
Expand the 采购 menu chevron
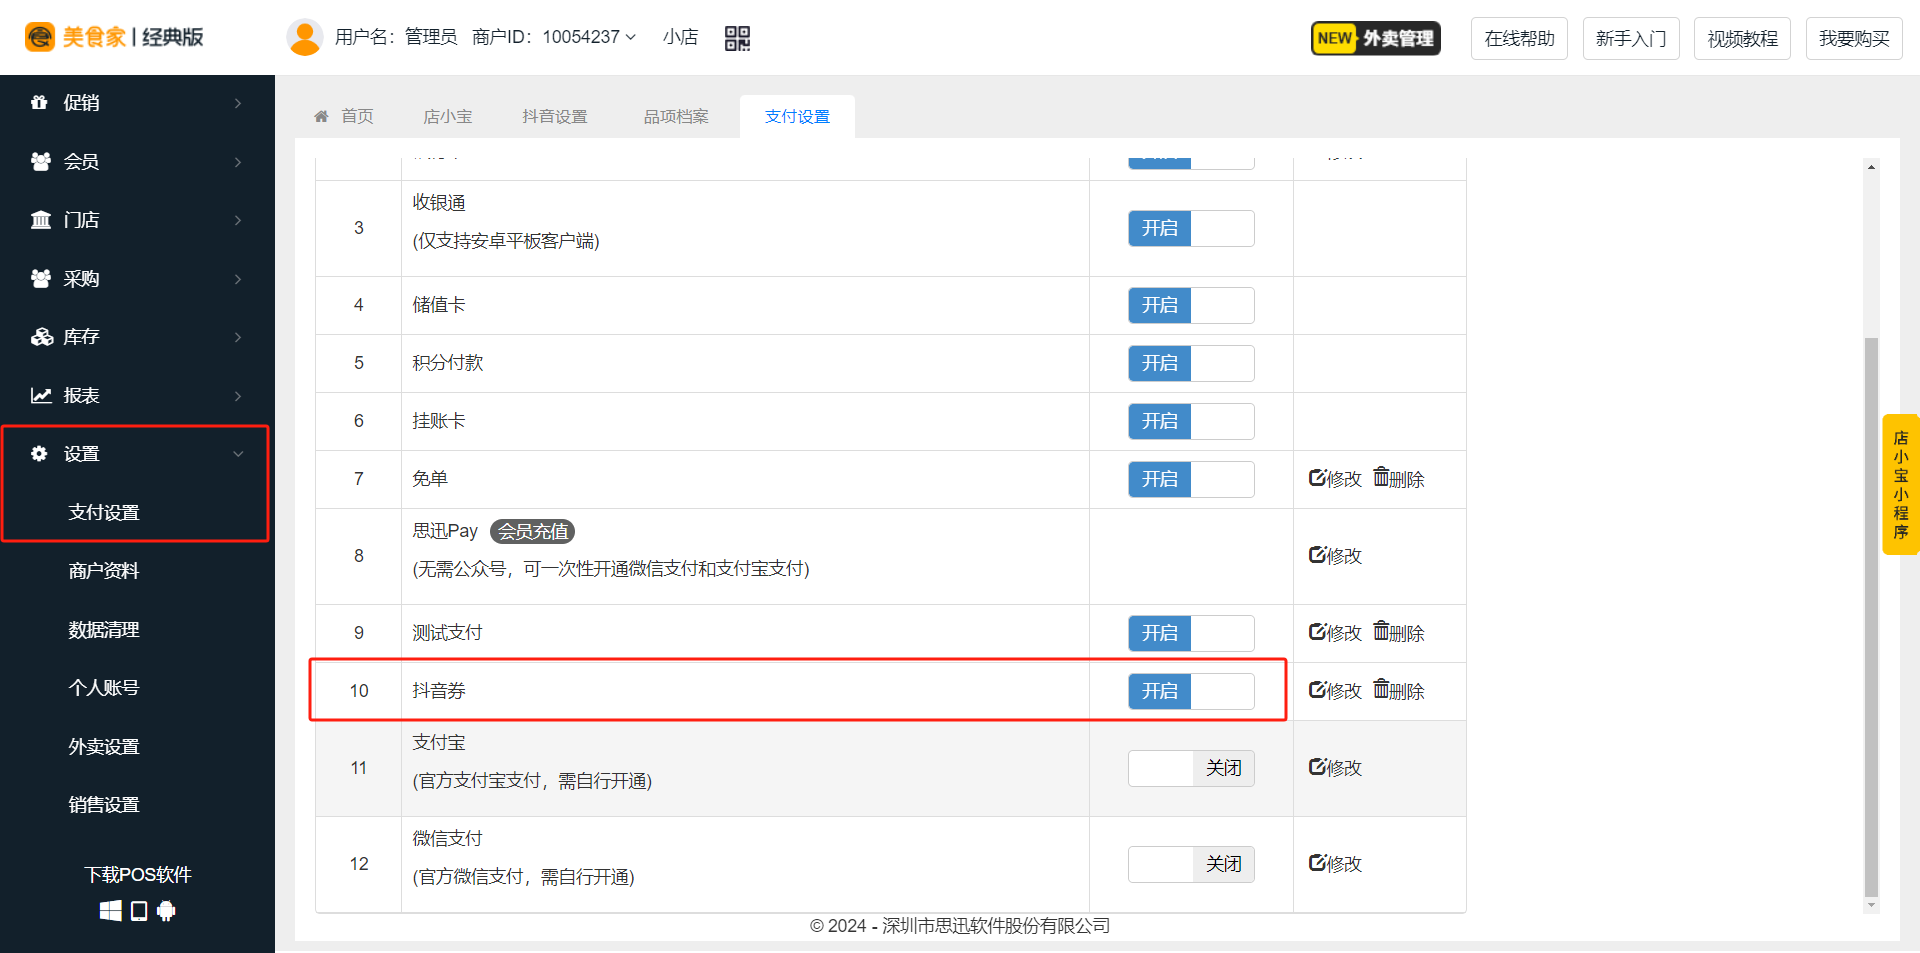(238, 279)
